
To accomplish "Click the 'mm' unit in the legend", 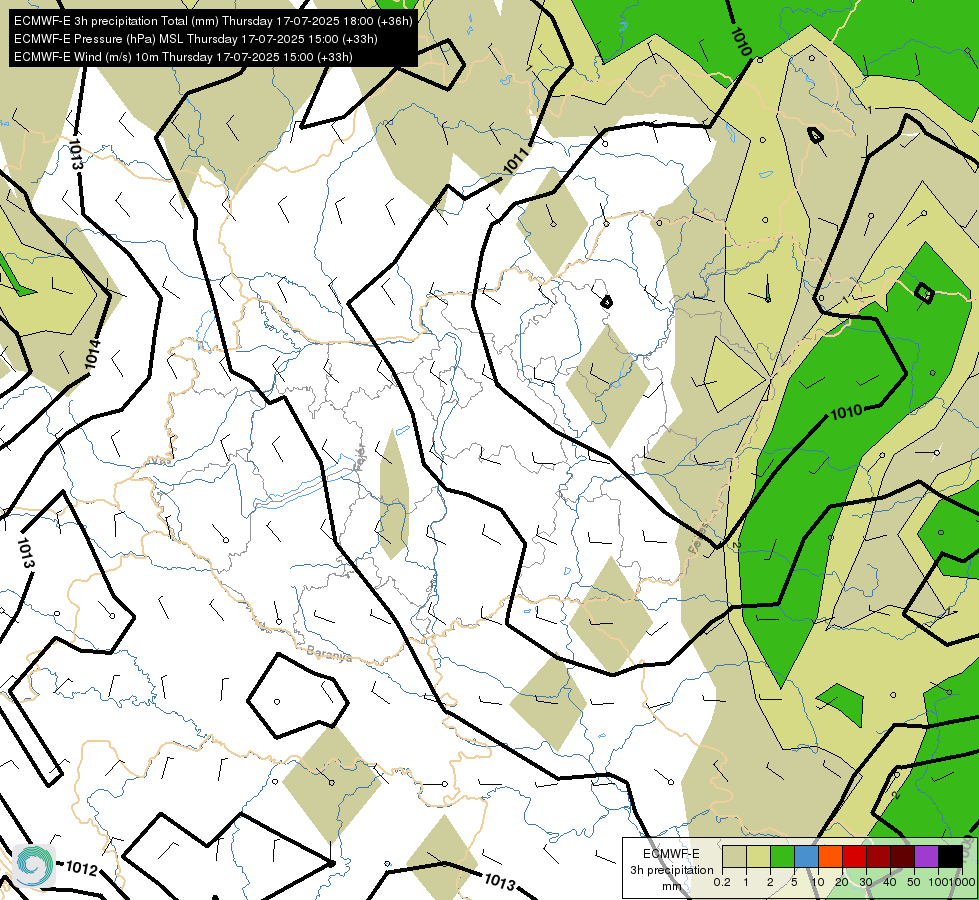I will (x=671, y=886).
